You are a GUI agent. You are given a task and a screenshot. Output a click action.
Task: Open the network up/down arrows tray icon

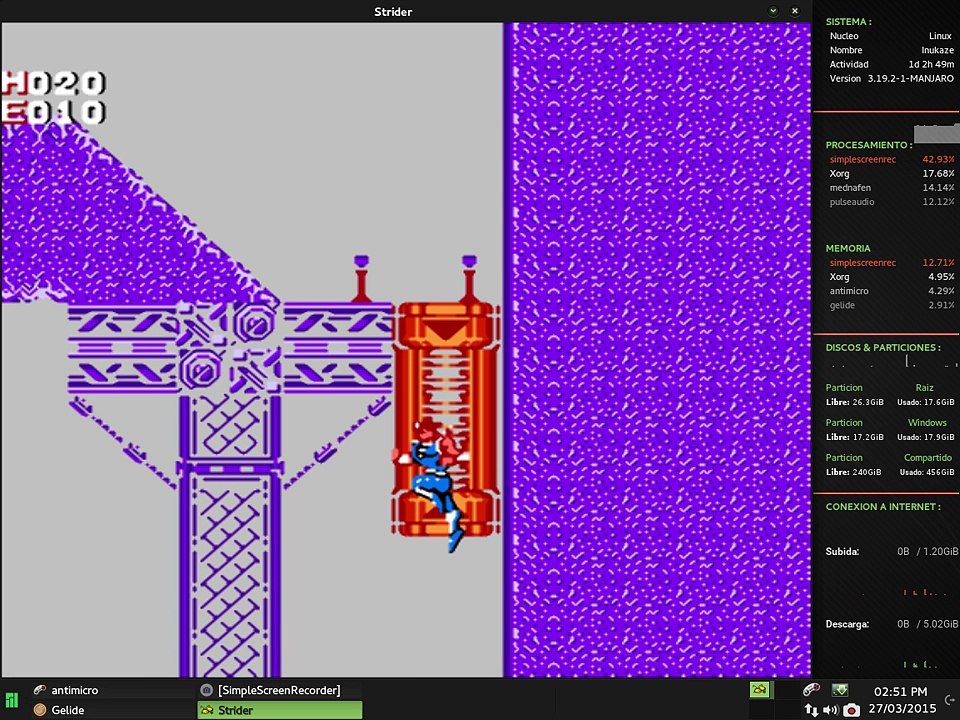811,710
